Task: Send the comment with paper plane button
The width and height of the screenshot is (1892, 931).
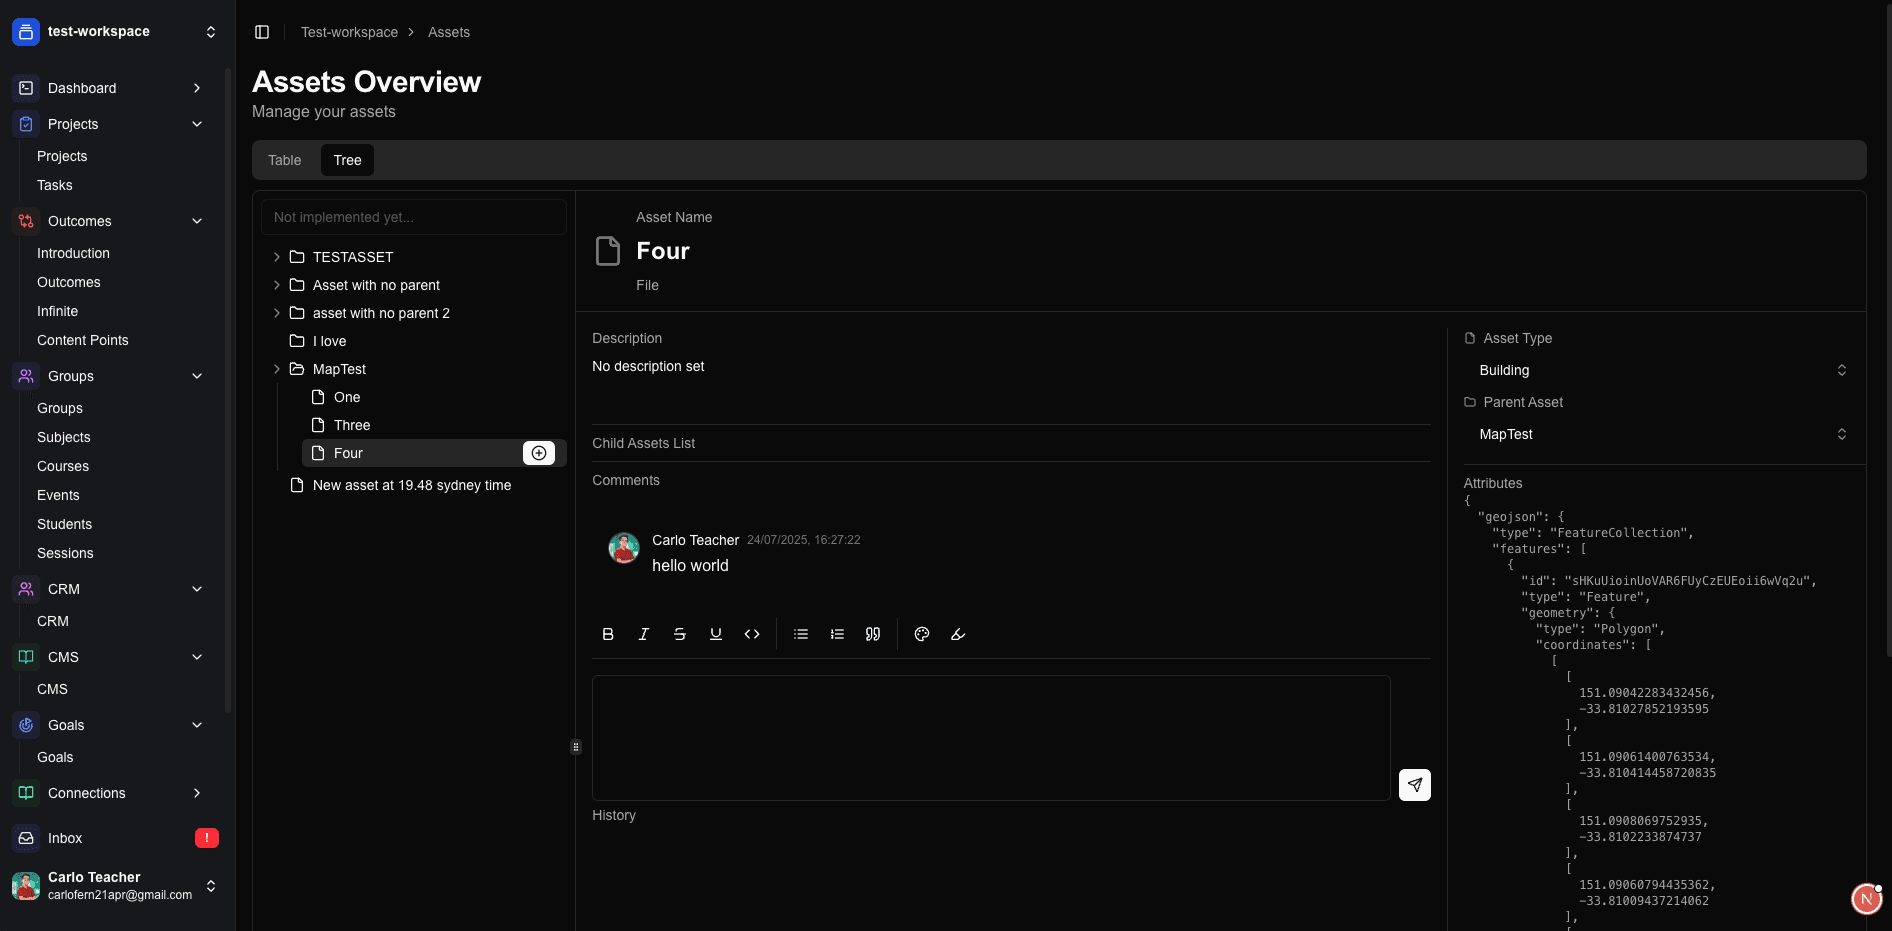Action: point(1414,785)
